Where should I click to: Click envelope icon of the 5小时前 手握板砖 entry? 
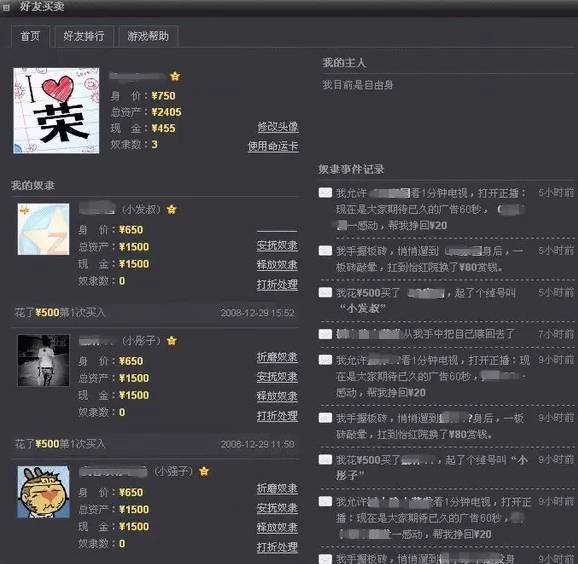pyautogui.click(x=325, y=251)
